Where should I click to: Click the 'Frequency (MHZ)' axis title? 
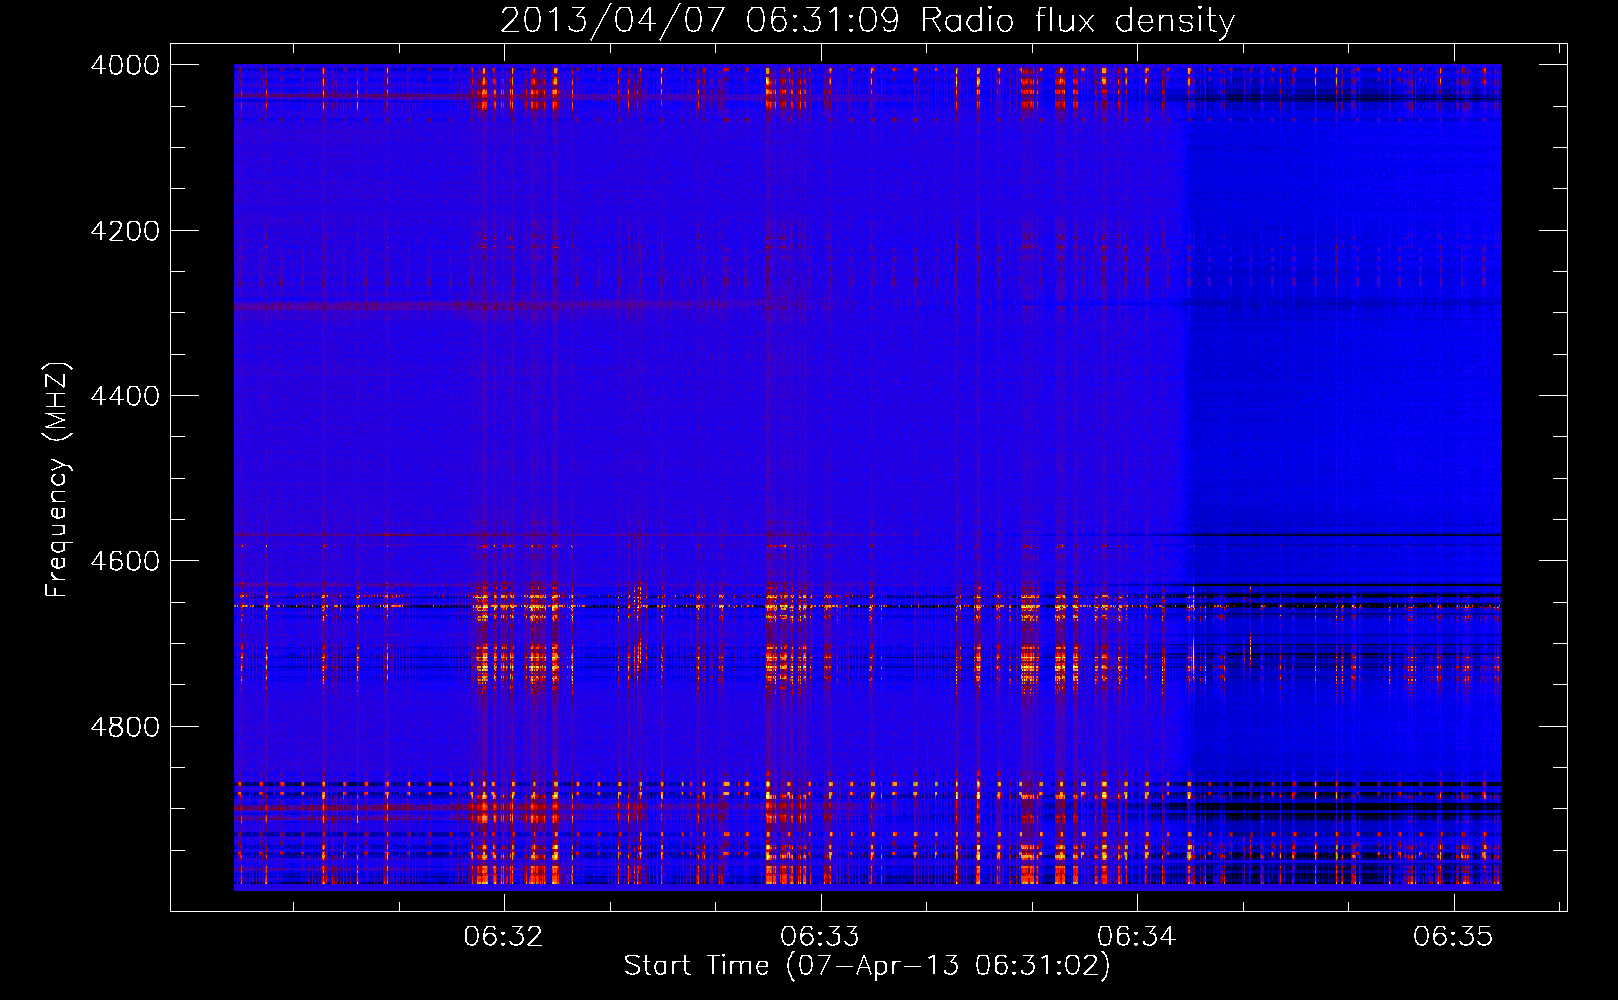(x=58, y=480)
